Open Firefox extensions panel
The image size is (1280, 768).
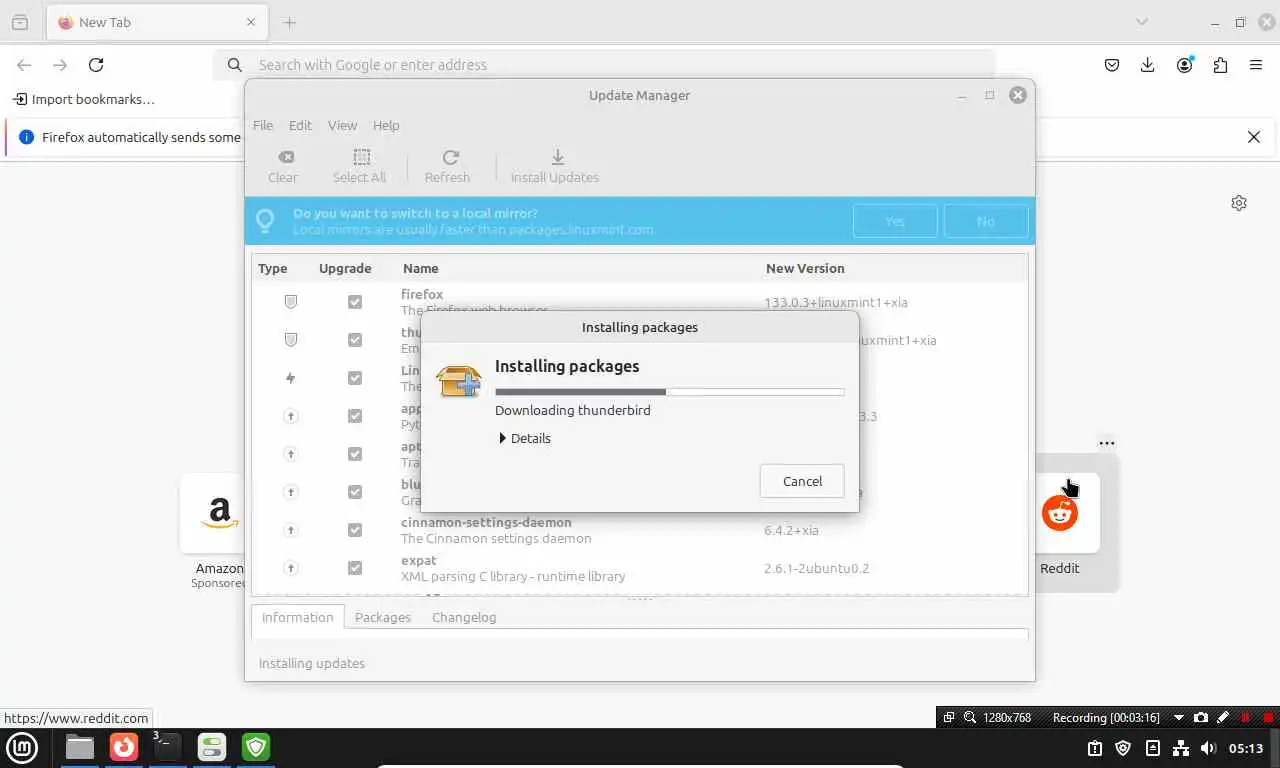(1220, 65)
